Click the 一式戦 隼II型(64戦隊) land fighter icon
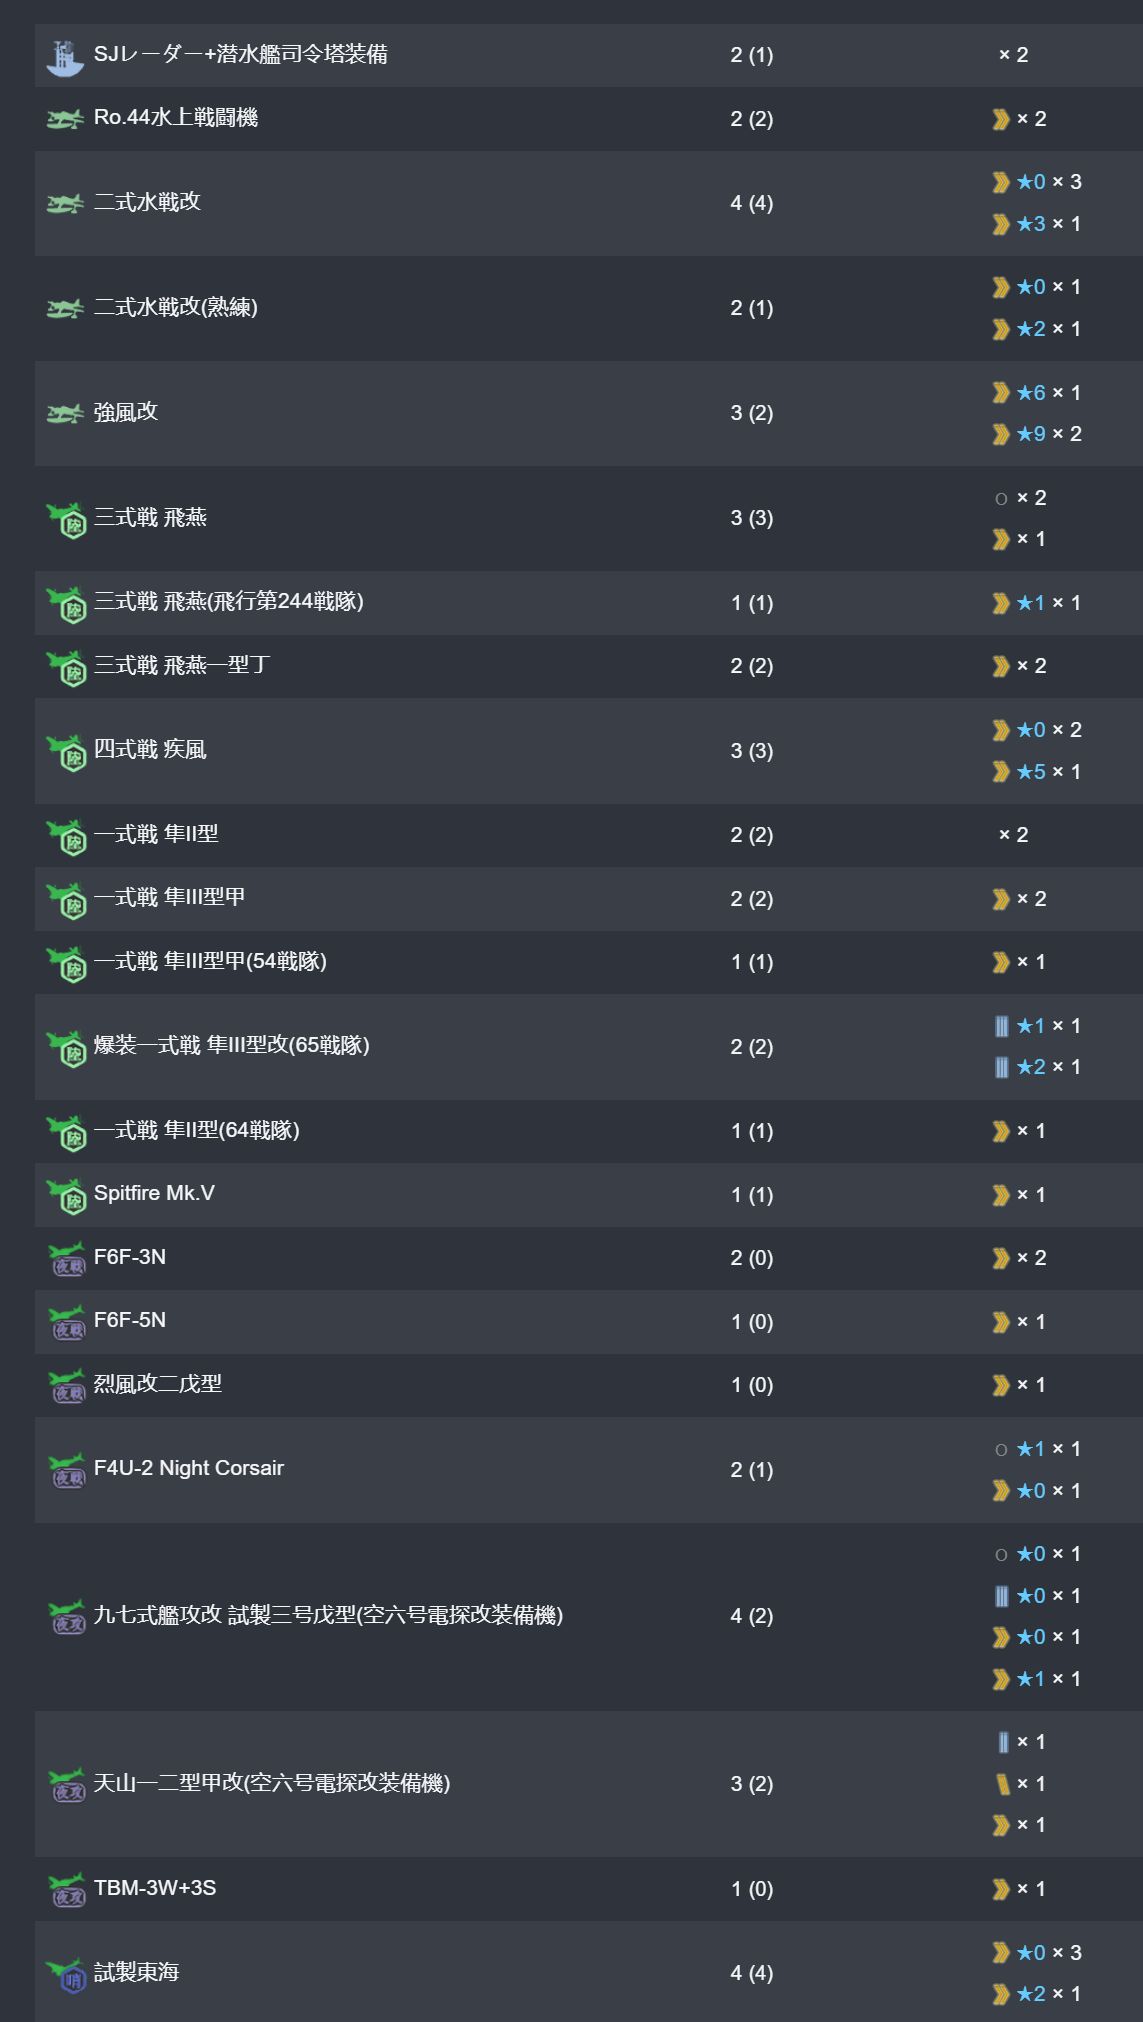The height and width of the screenshot is (2022, 1143). (x=67, y=1132)
